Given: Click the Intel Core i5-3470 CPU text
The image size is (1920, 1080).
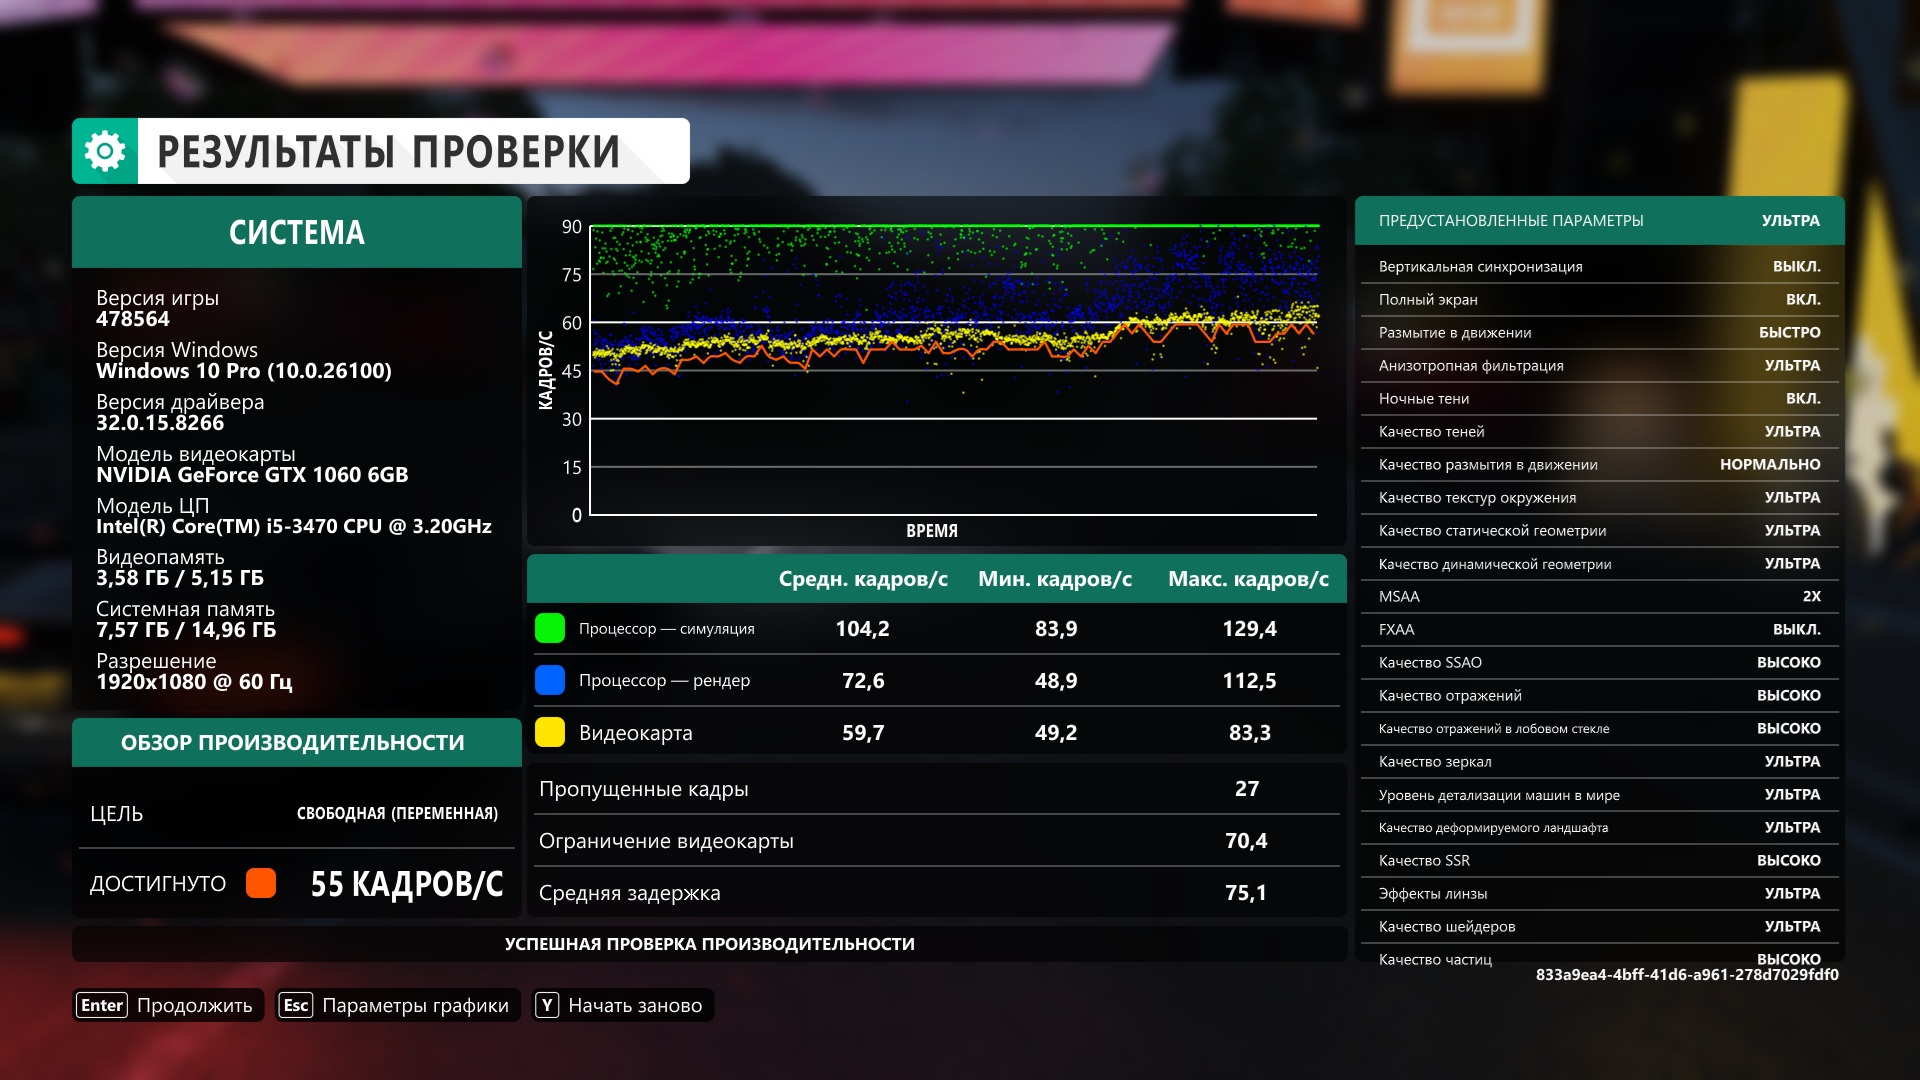Looking at the screenshot, I should (x=294, y=526).
